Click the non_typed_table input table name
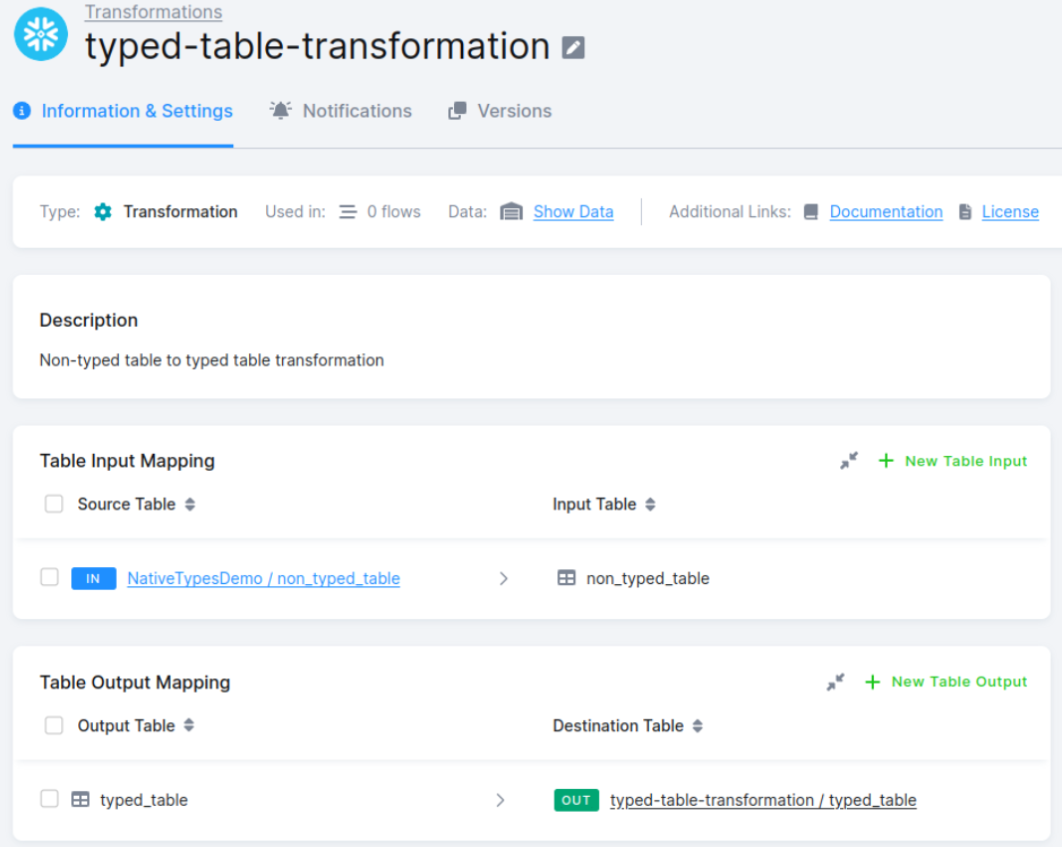 648,578
